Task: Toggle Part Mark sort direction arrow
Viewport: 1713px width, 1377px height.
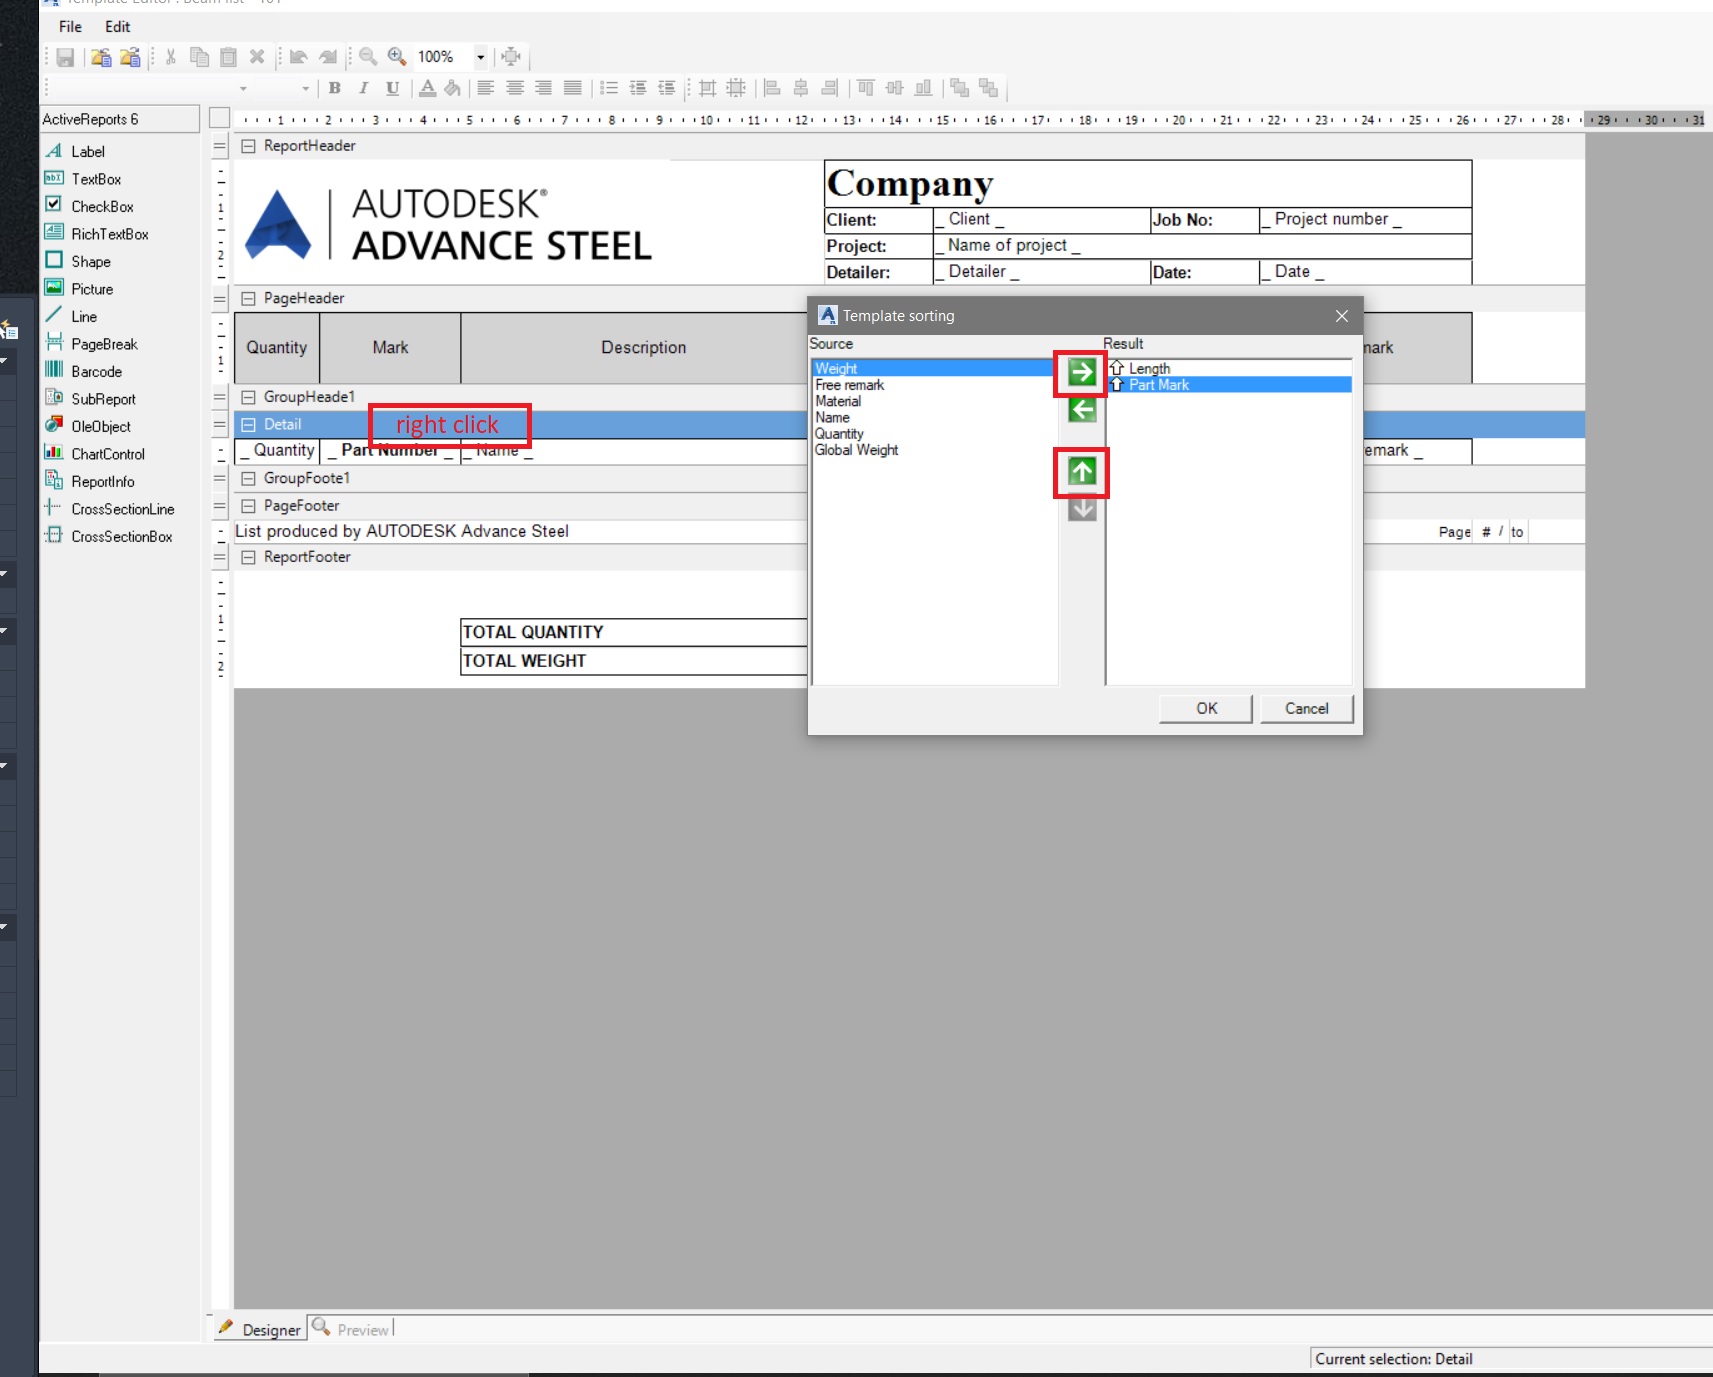Action: pos(1117,385)
